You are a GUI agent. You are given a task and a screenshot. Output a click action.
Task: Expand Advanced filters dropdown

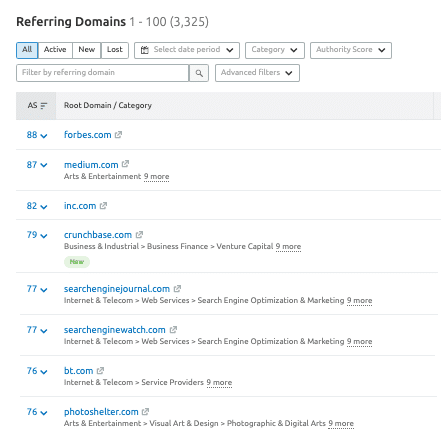pyautogui.click(x=257, y=73)
